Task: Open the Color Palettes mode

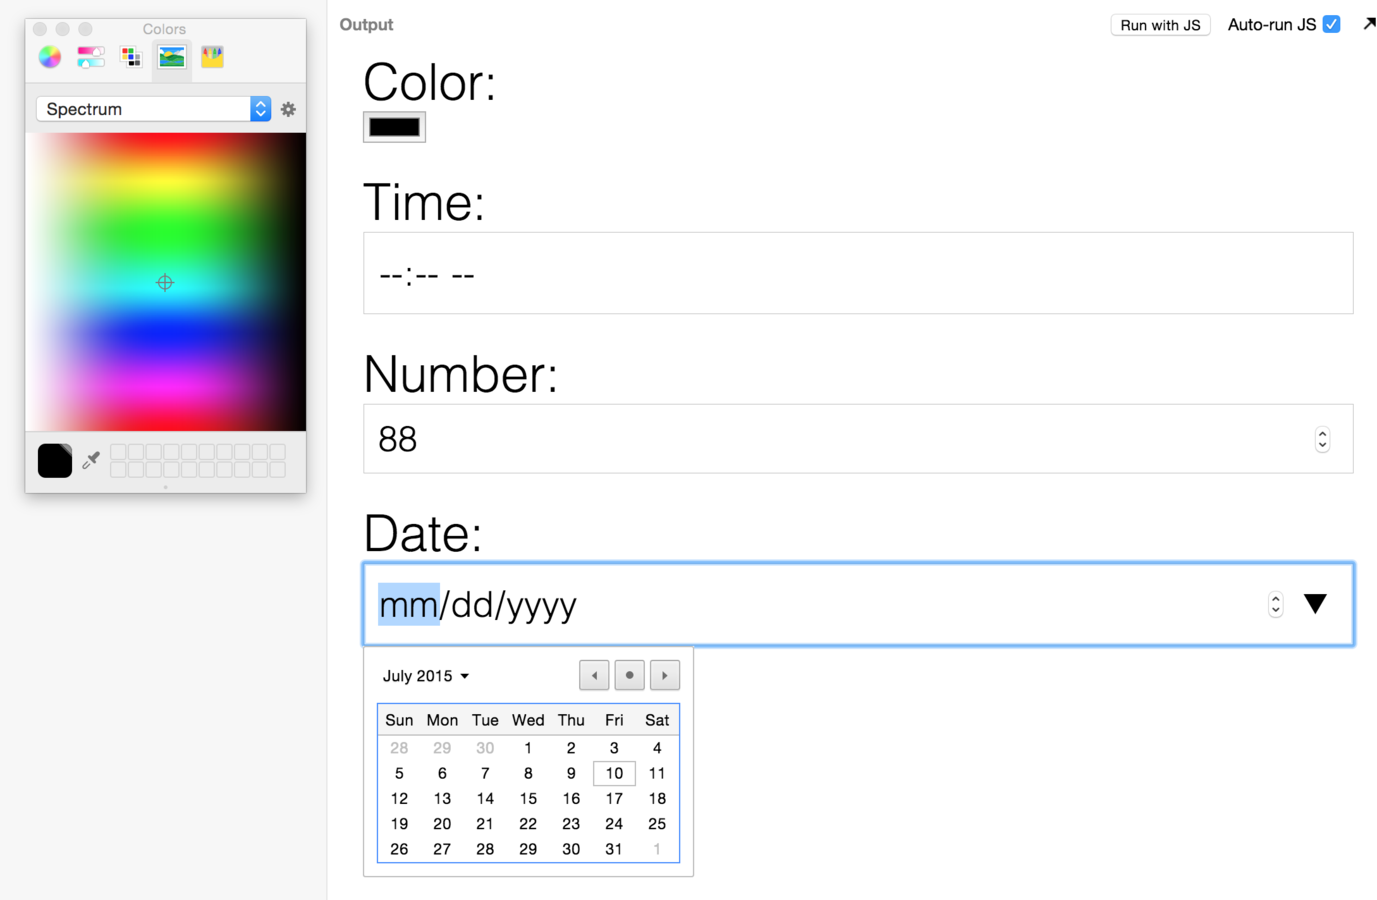Action: 131,57
